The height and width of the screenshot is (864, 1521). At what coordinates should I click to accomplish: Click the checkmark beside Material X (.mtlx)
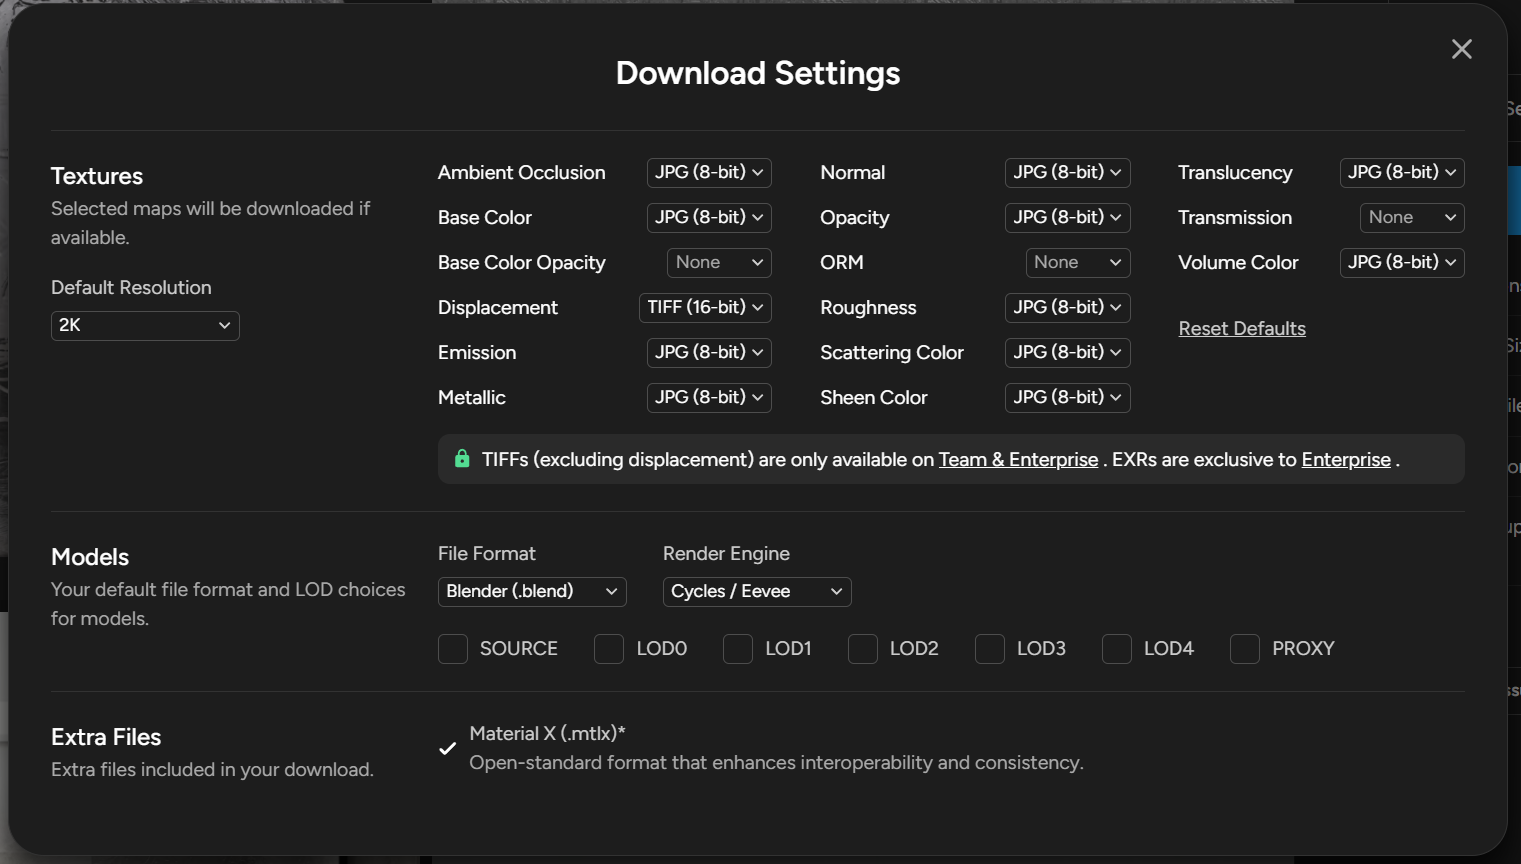[447, 747]
